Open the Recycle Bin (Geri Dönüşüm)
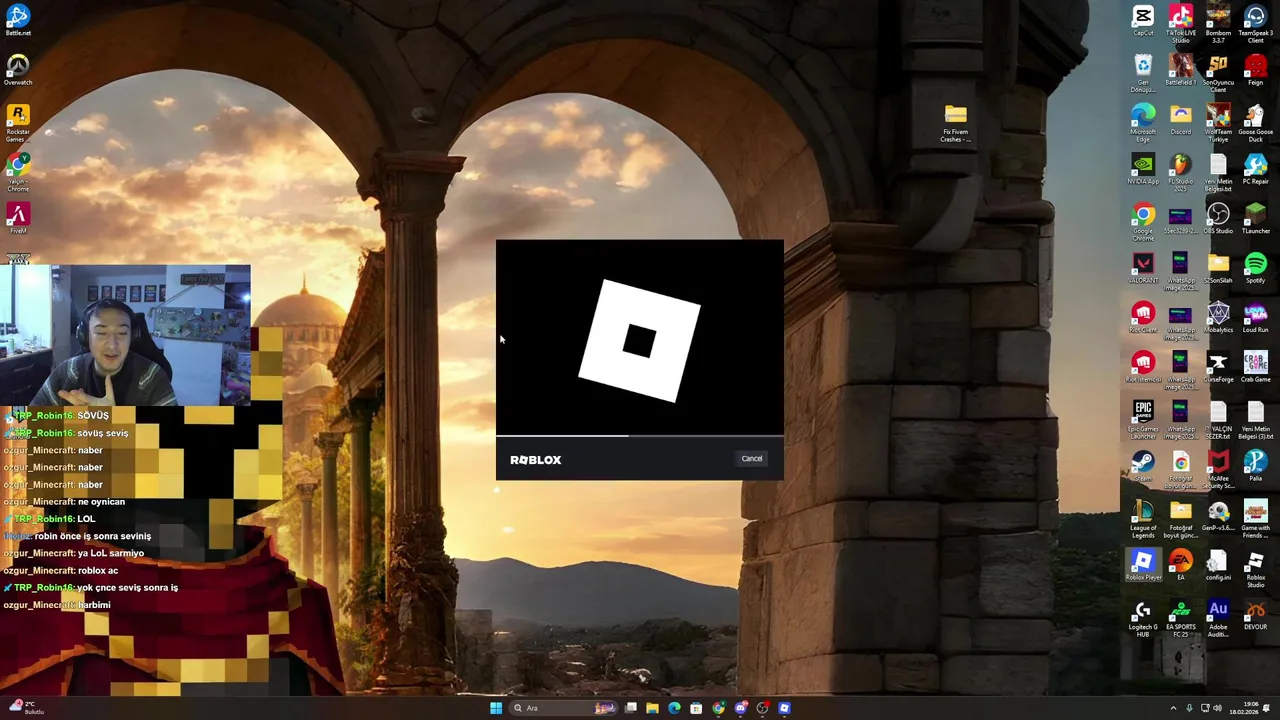Screen dimensions: 1280x720 pos(1143,73)
